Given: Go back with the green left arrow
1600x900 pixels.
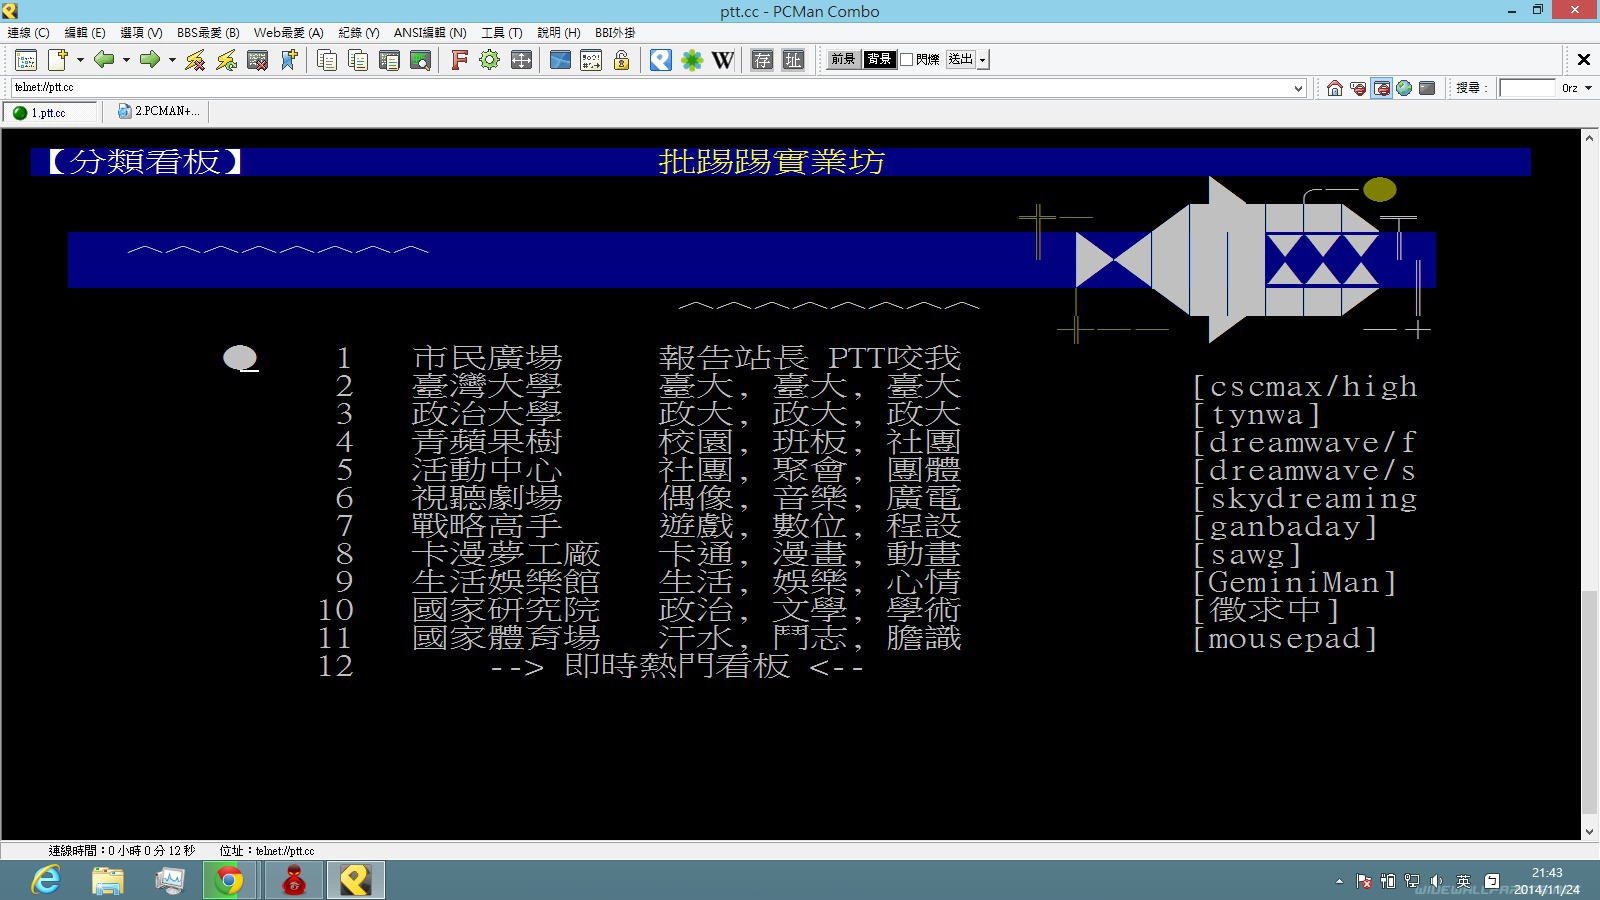Looking at the screenshot, I should (x=103, y=60).
